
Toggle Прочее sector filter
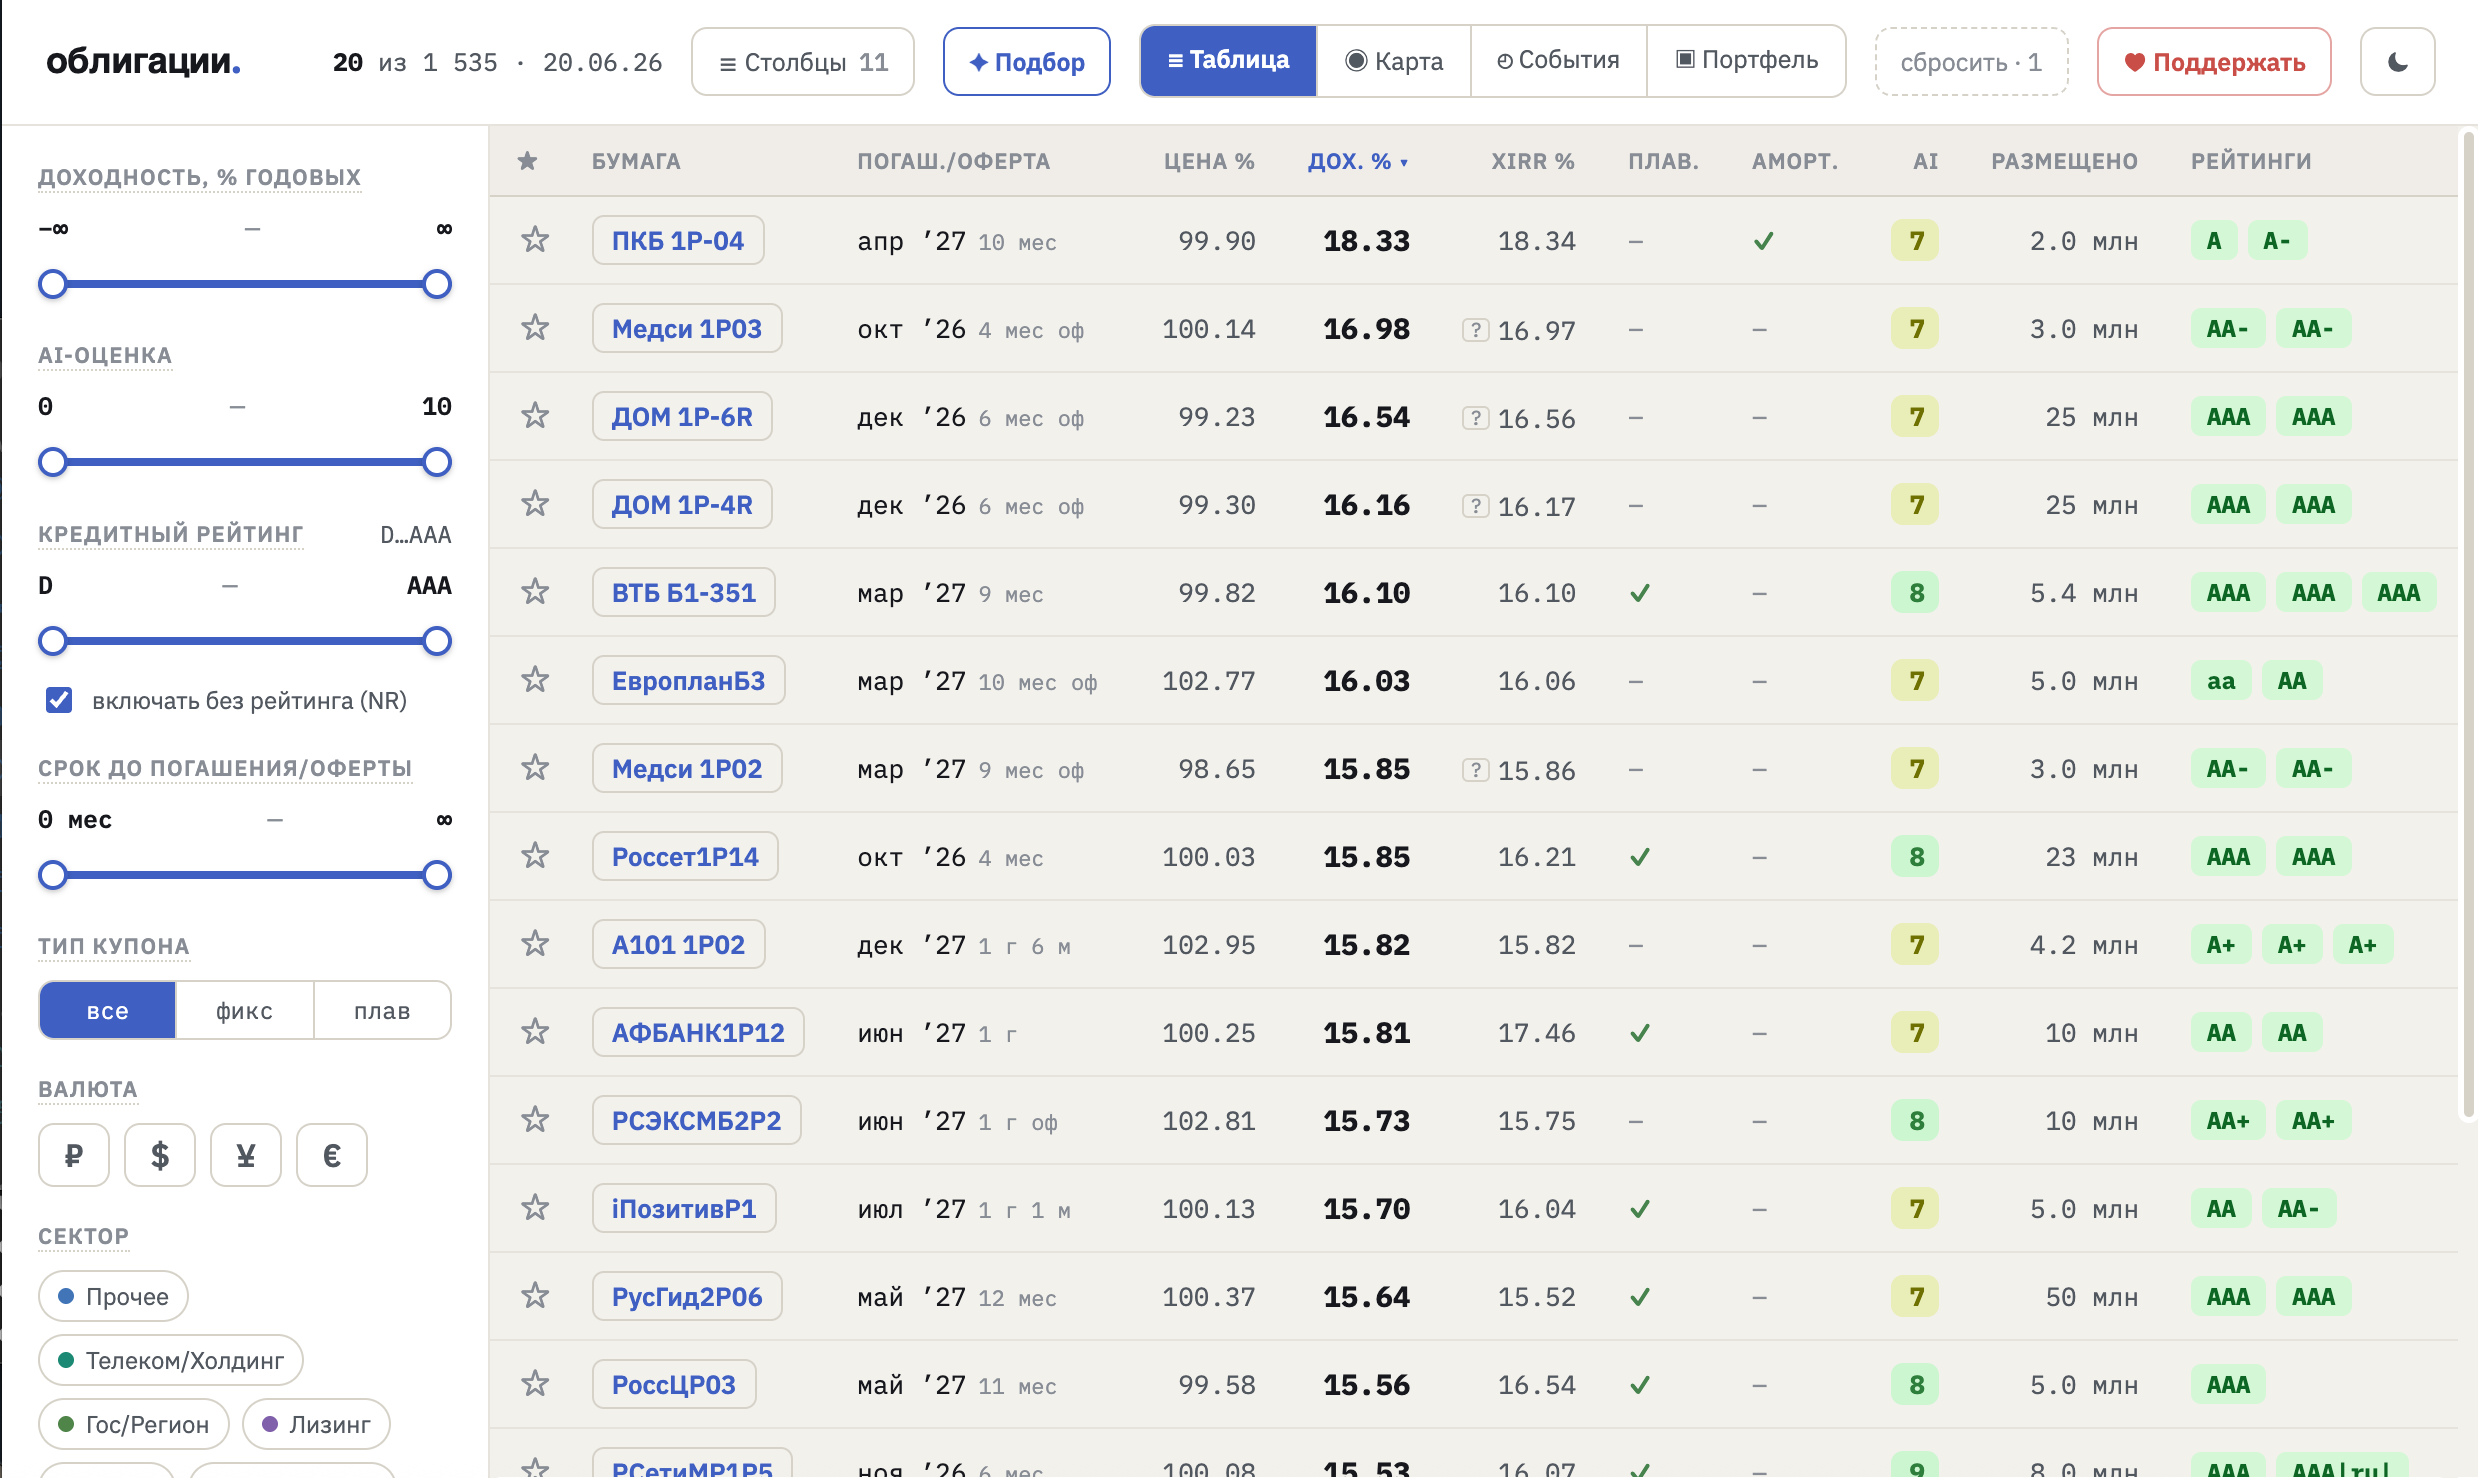pyautogui.click(x=113, y=1296)
